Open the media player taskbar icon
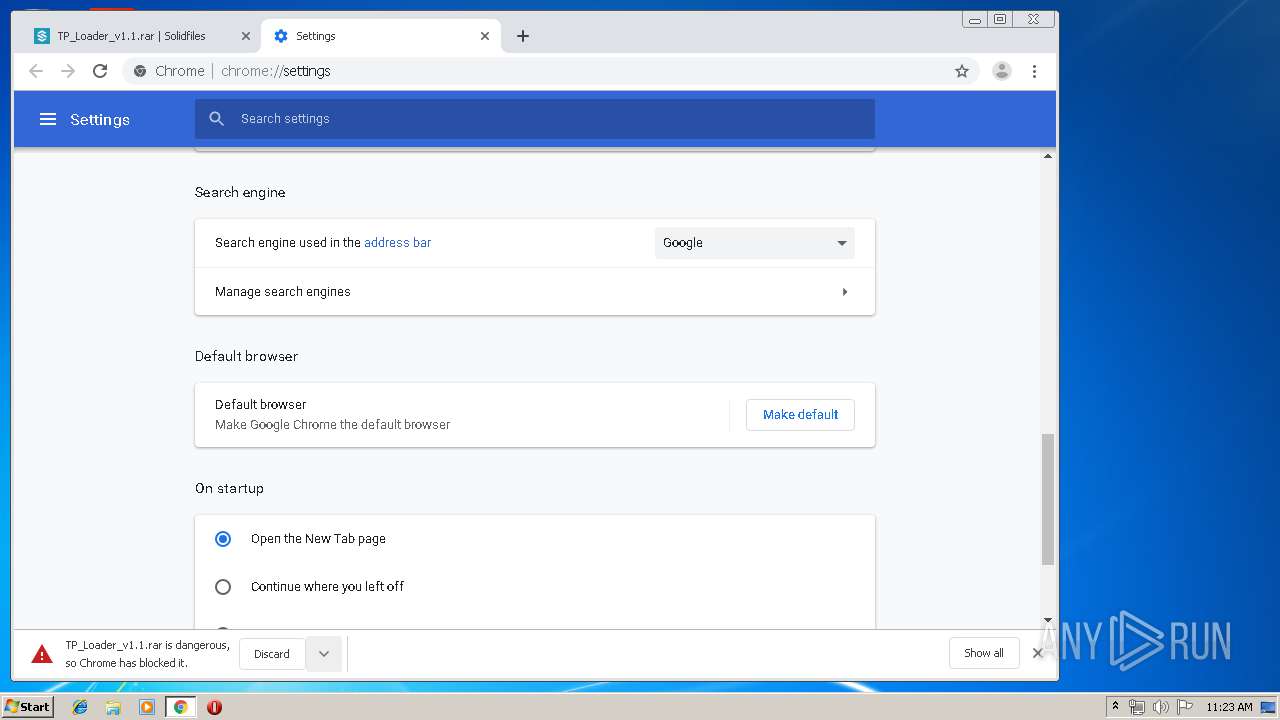Screen dimensions: 1280x720 tap(147, 707)
